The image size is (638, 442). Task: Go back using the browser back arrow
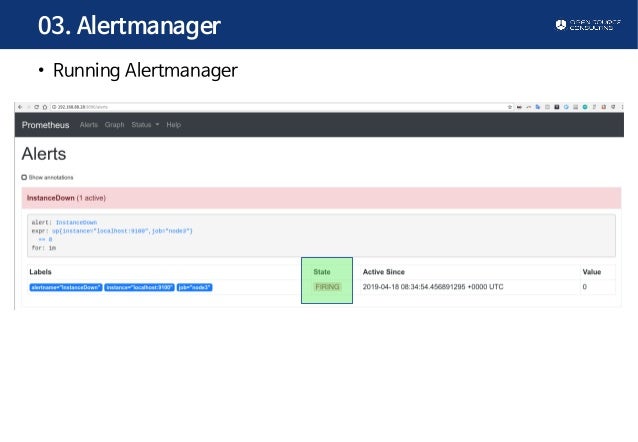20,107
